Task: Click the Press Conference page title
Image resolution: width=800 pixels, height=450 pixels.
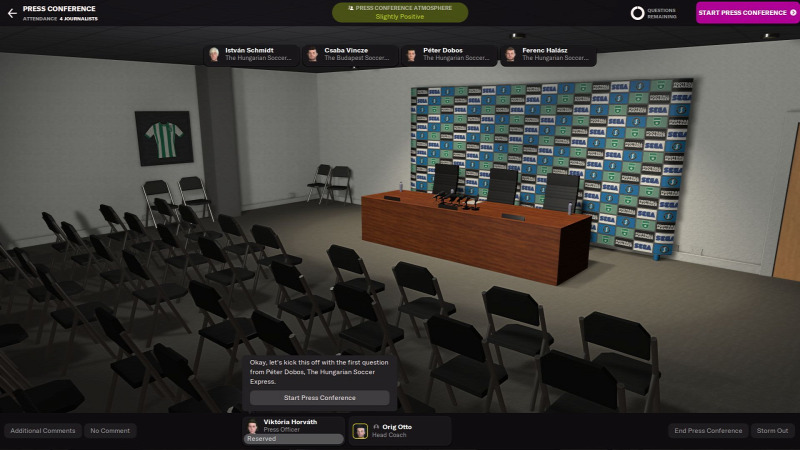Action: coord(59,9)
